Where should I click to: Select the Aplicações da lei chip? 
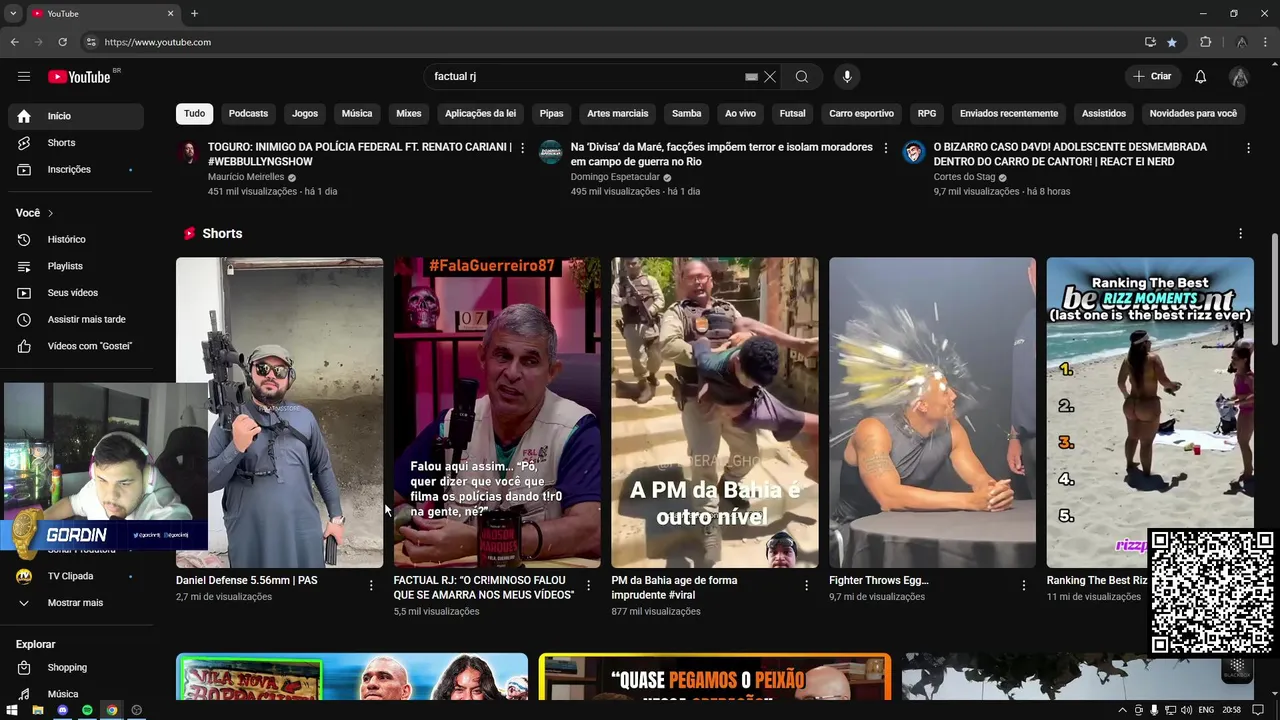click(481, 114)
